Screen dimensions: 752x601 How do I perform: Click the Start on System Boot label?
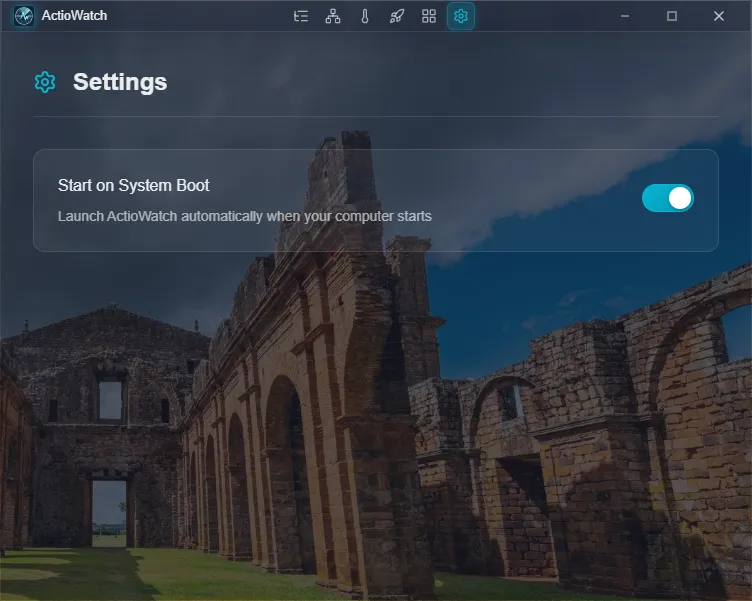click(133, 185)
